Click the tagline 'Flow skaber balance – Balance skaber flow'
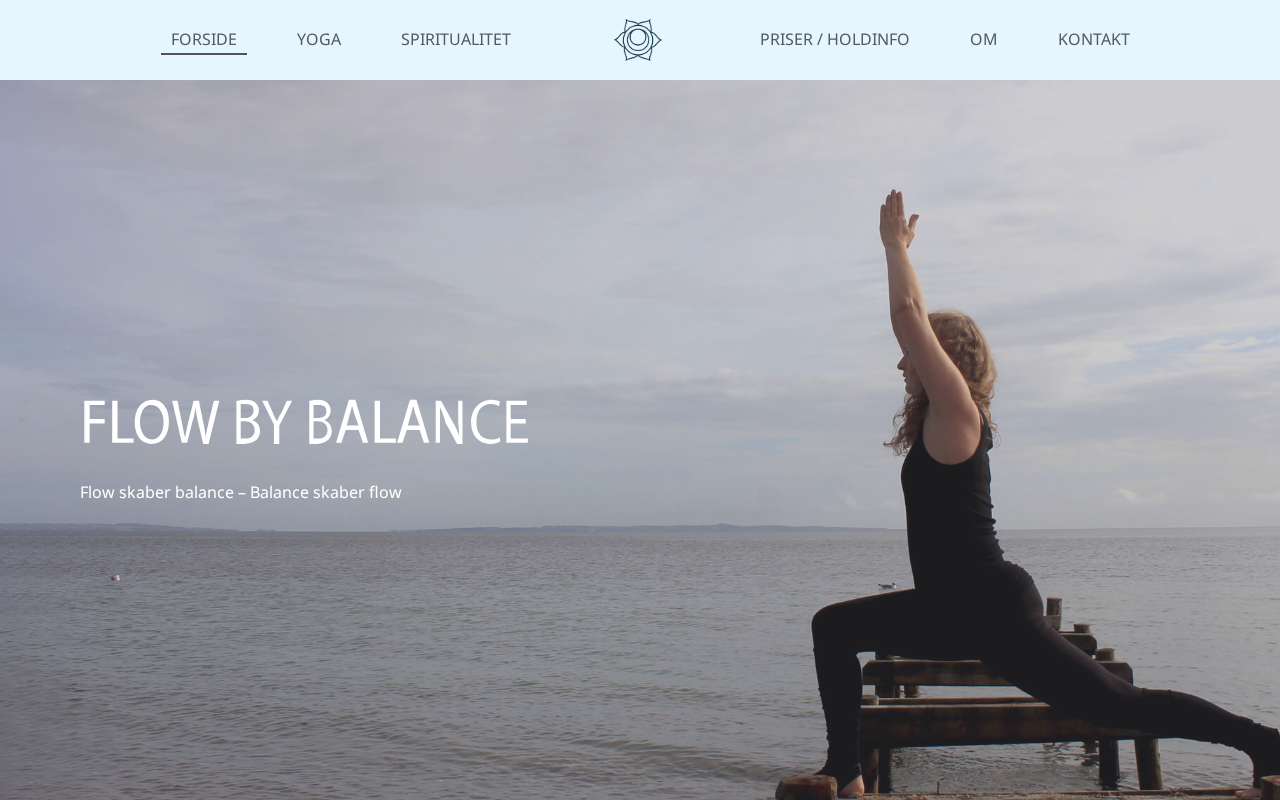Image resolution: width=1280 pixels, height=800 pixels. coord(241,492)
